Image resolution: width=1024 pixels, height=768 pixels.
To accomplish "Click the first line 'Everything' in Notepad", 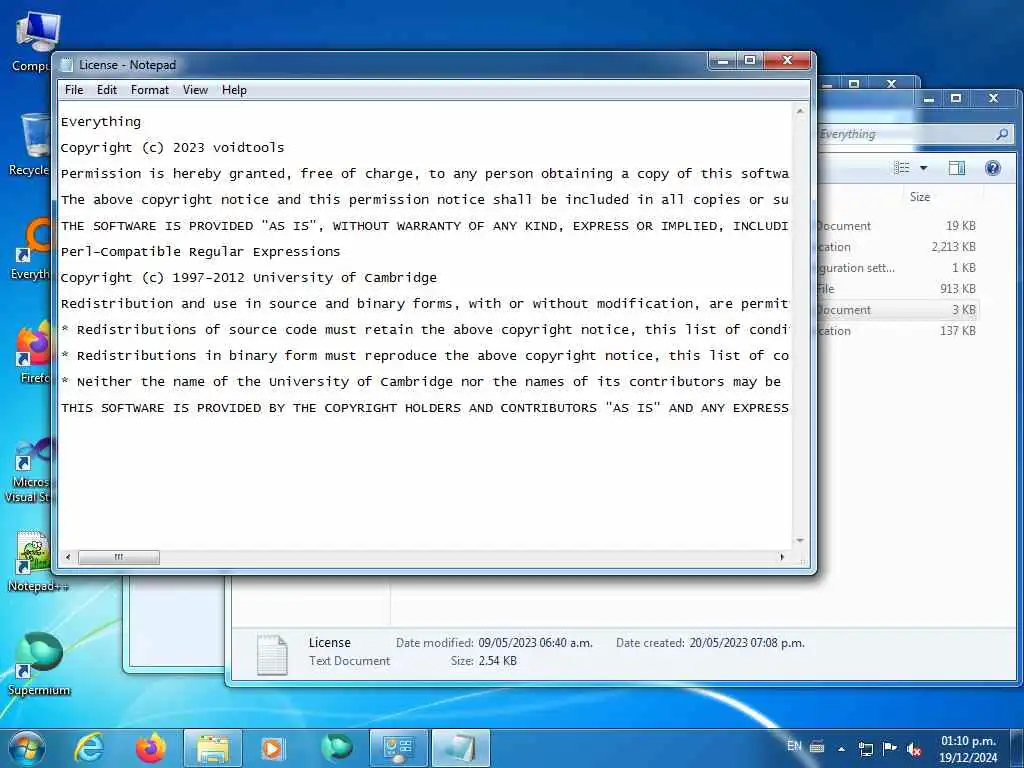I will (x=101, y=121).
